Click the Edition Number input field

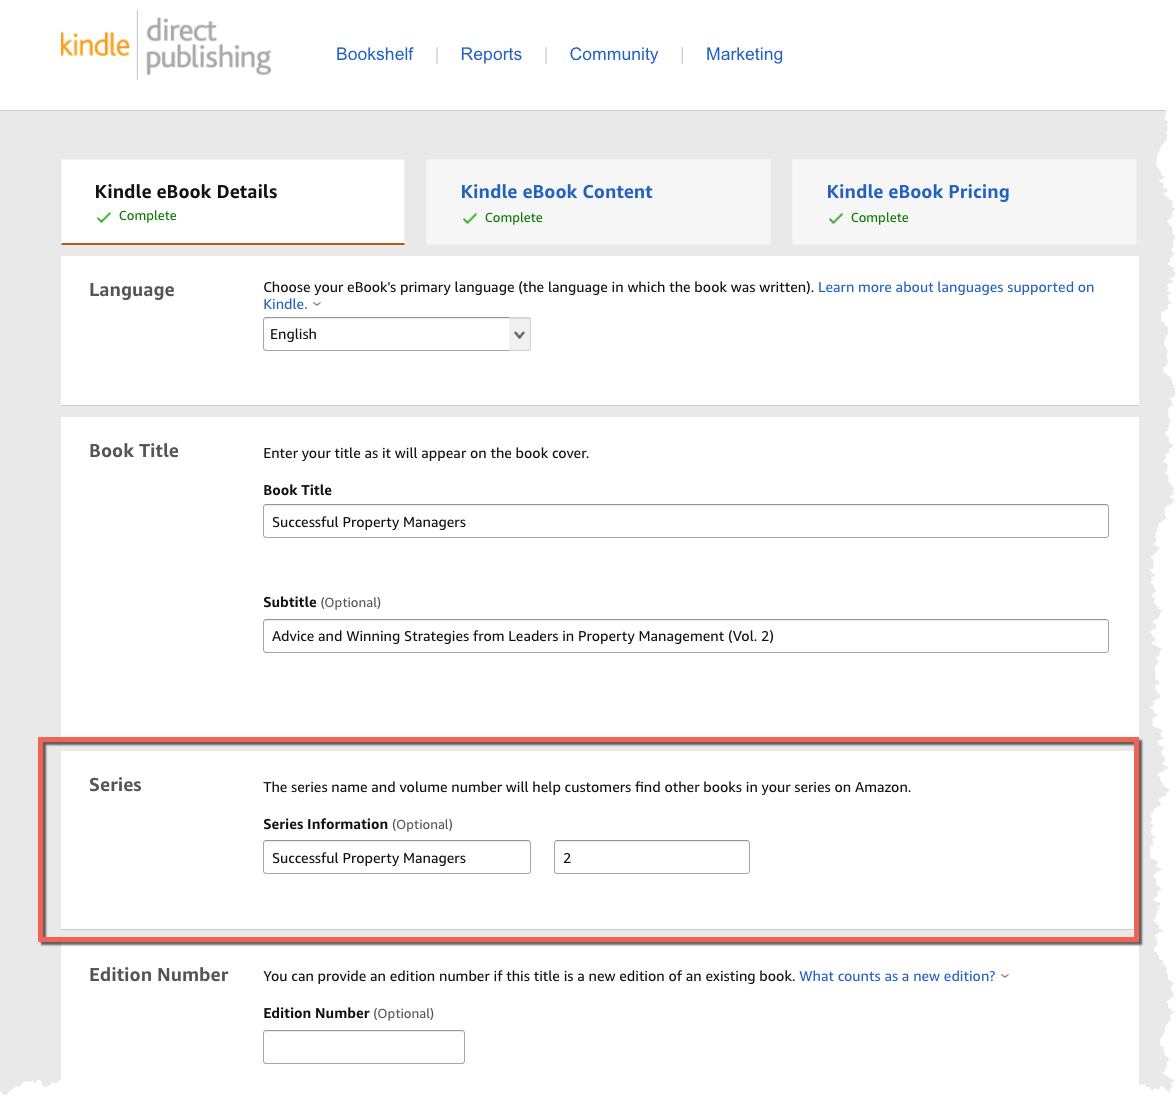coord(364,1047)
